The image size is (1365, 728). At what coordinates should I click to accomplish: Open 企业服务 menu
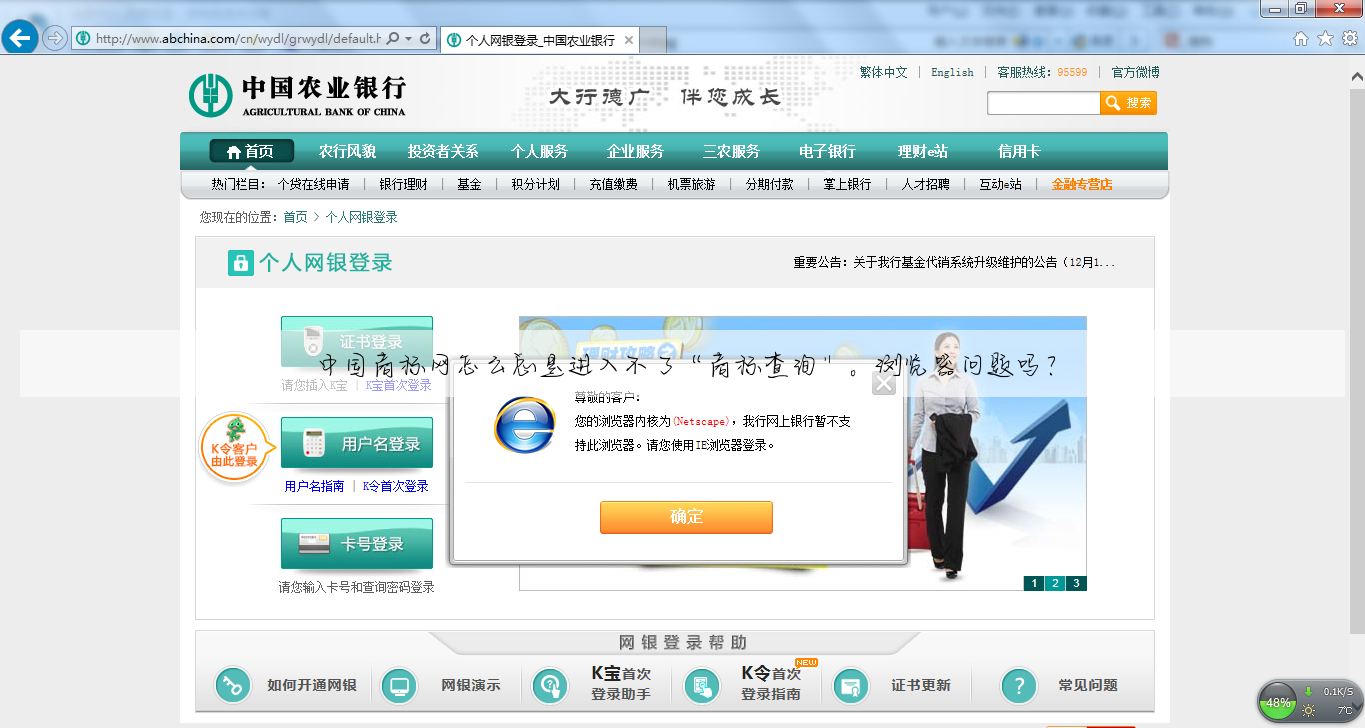(x=635, y=151)
